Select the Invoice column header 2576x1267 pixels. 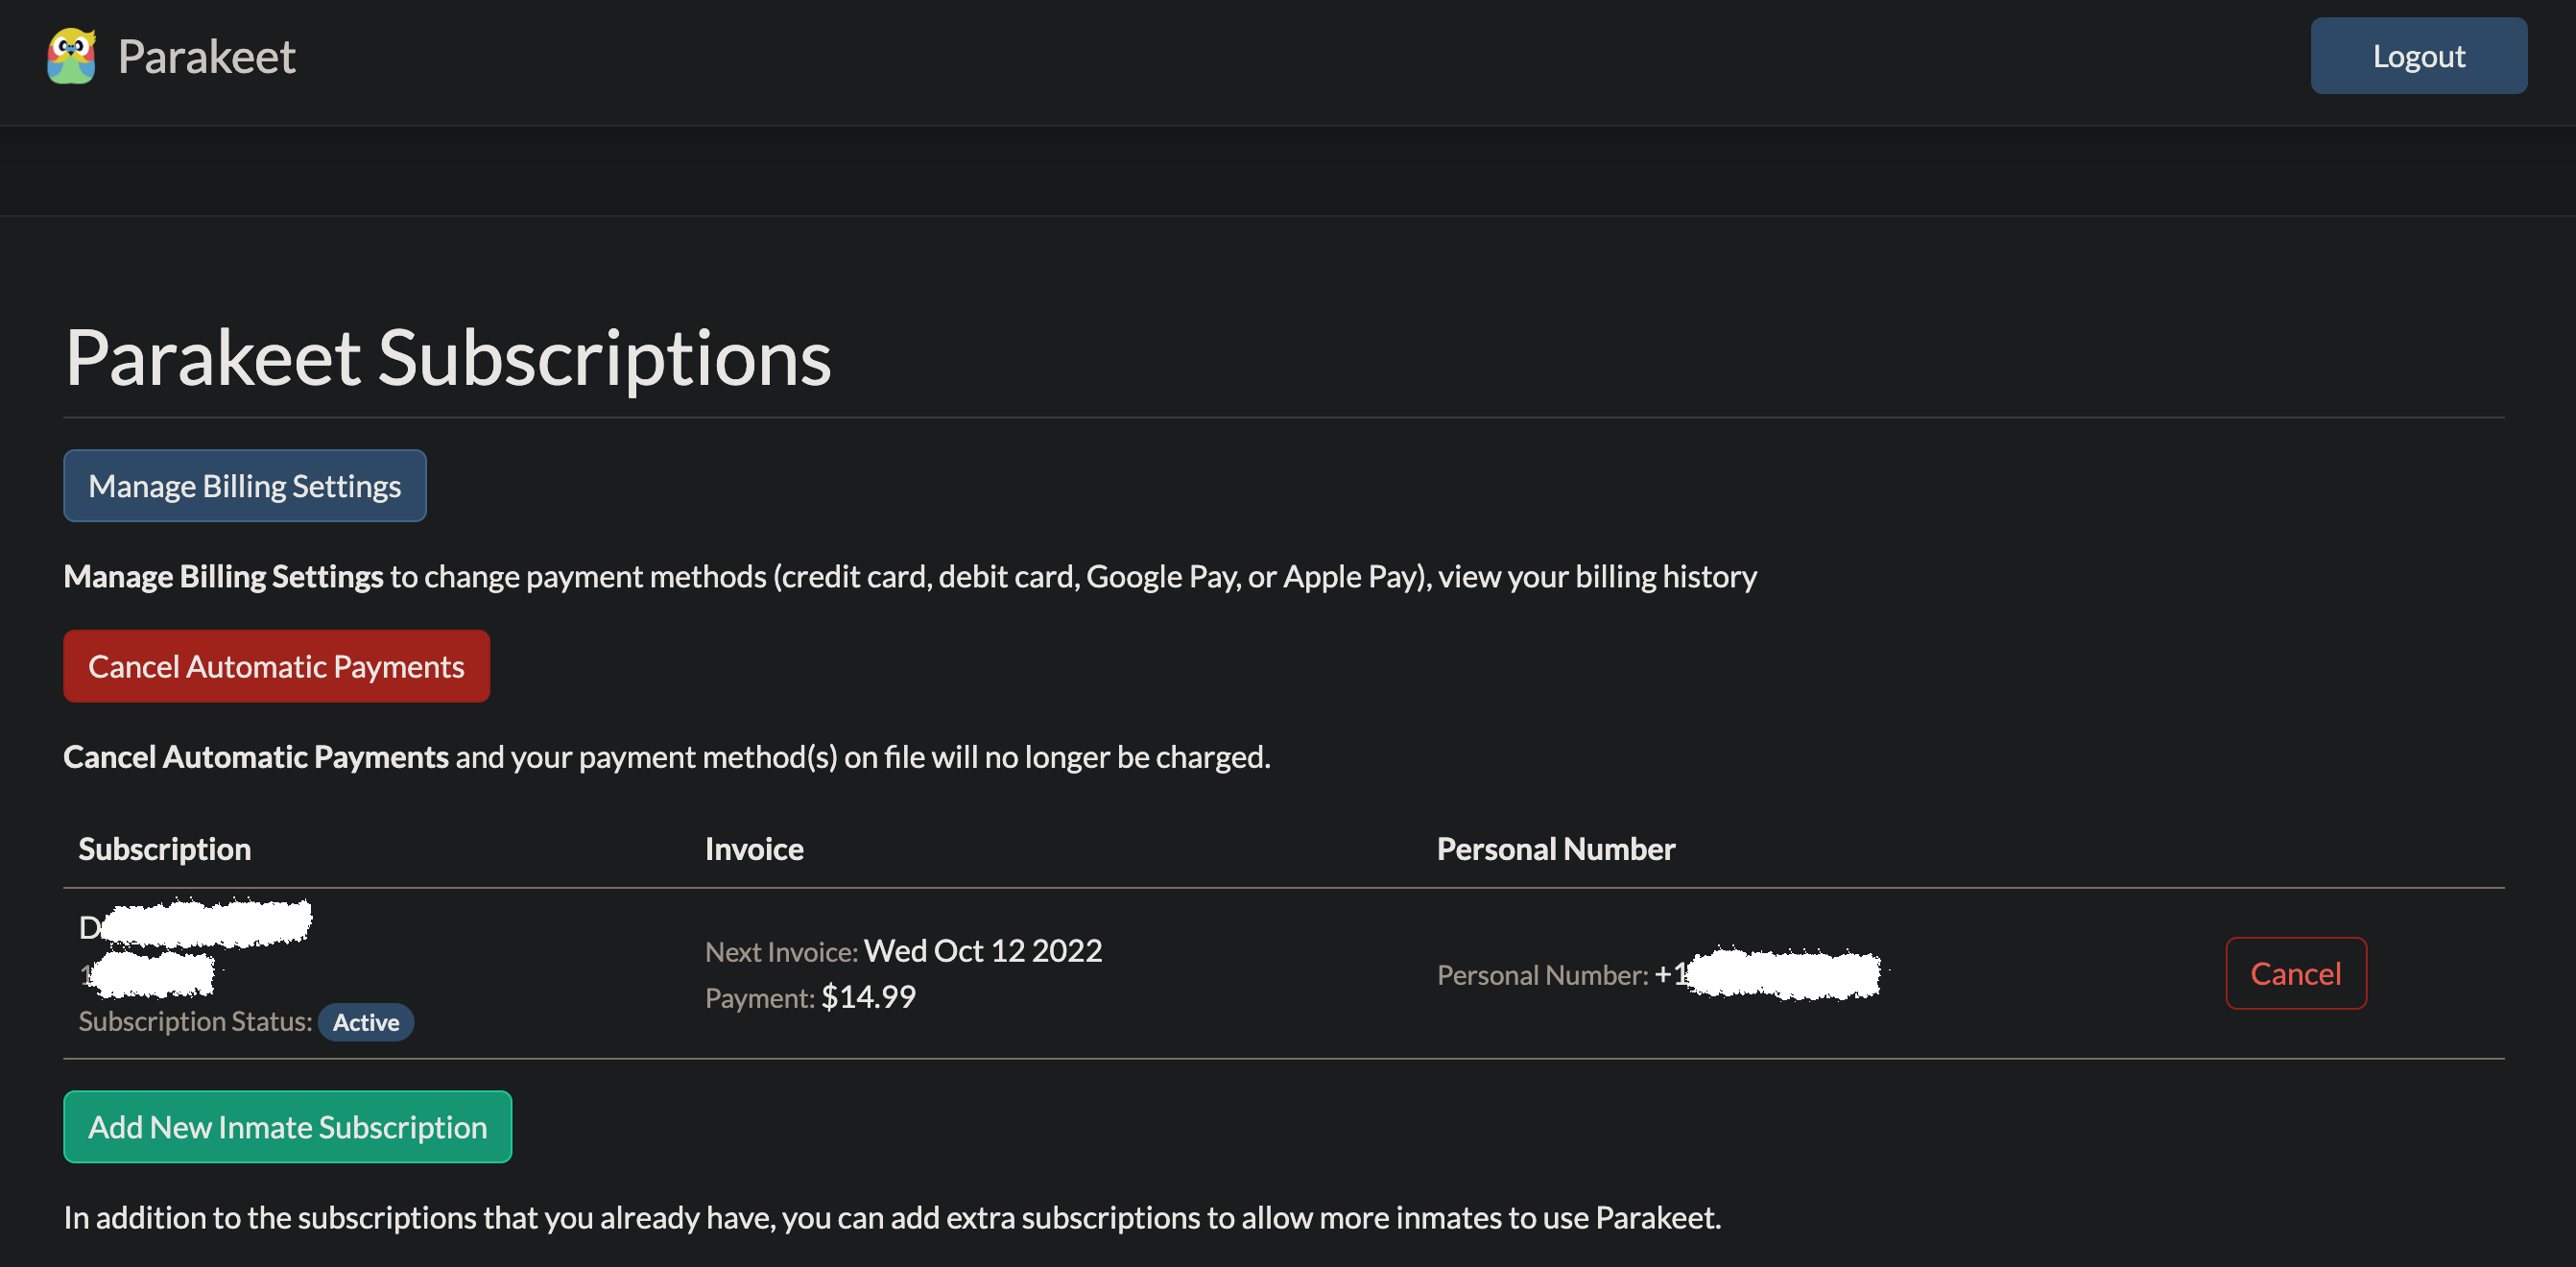[754, 848]
